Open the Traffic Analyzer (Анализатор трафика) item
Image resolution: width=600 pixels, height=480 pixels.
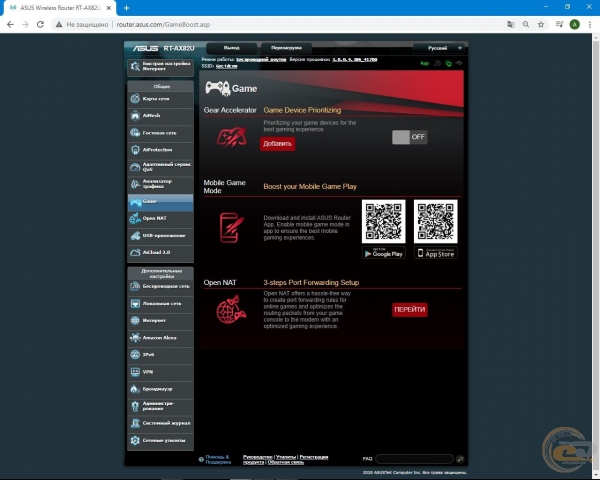[160, 184]
